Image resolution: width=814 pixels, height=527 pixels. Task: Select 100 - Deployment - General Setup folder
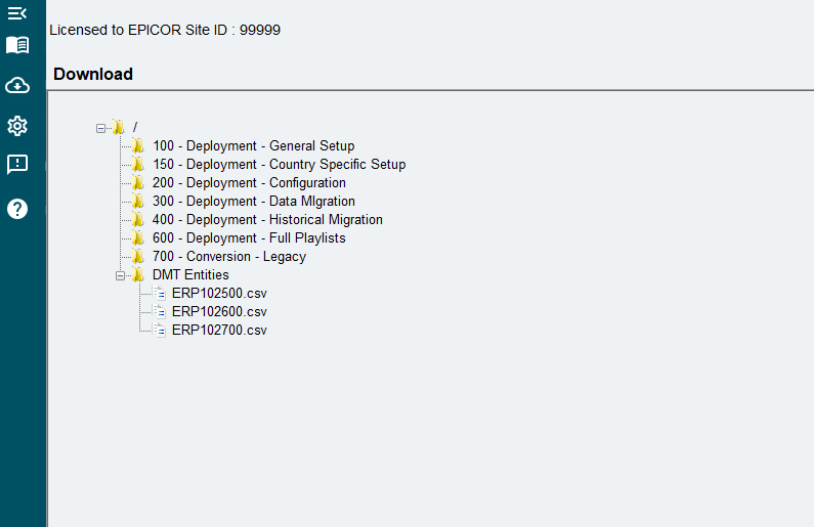pyautogui.click(x=253, y=146)
